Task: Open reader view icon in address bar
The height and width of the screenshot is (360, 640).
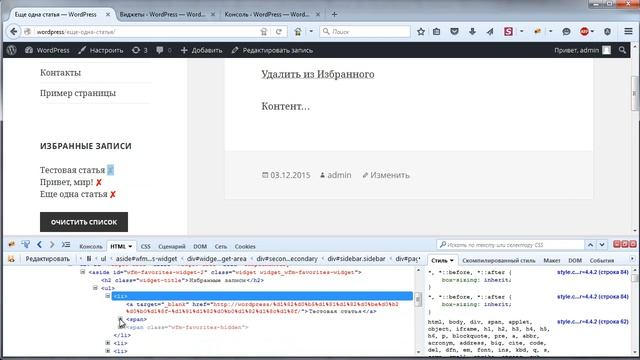Action: pos(264,31)
